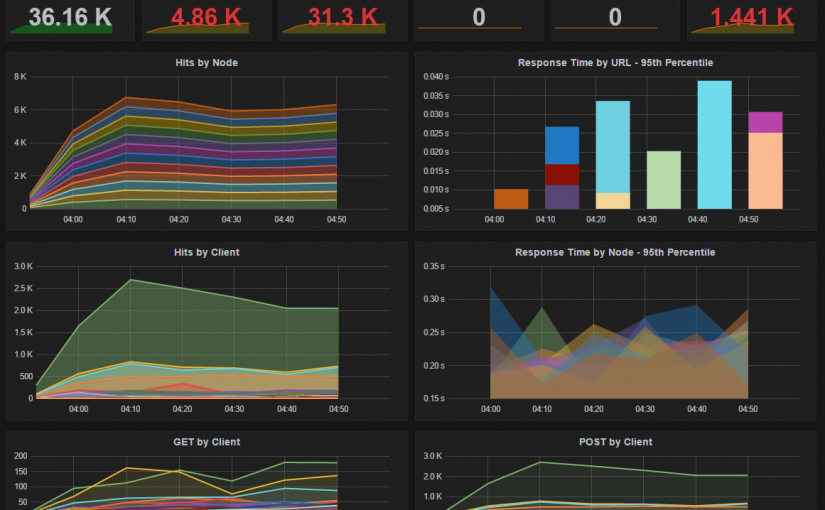Click the peach segment of the 04:50 bar
This screenshot has width=825, height=510.
click(765, 170)
